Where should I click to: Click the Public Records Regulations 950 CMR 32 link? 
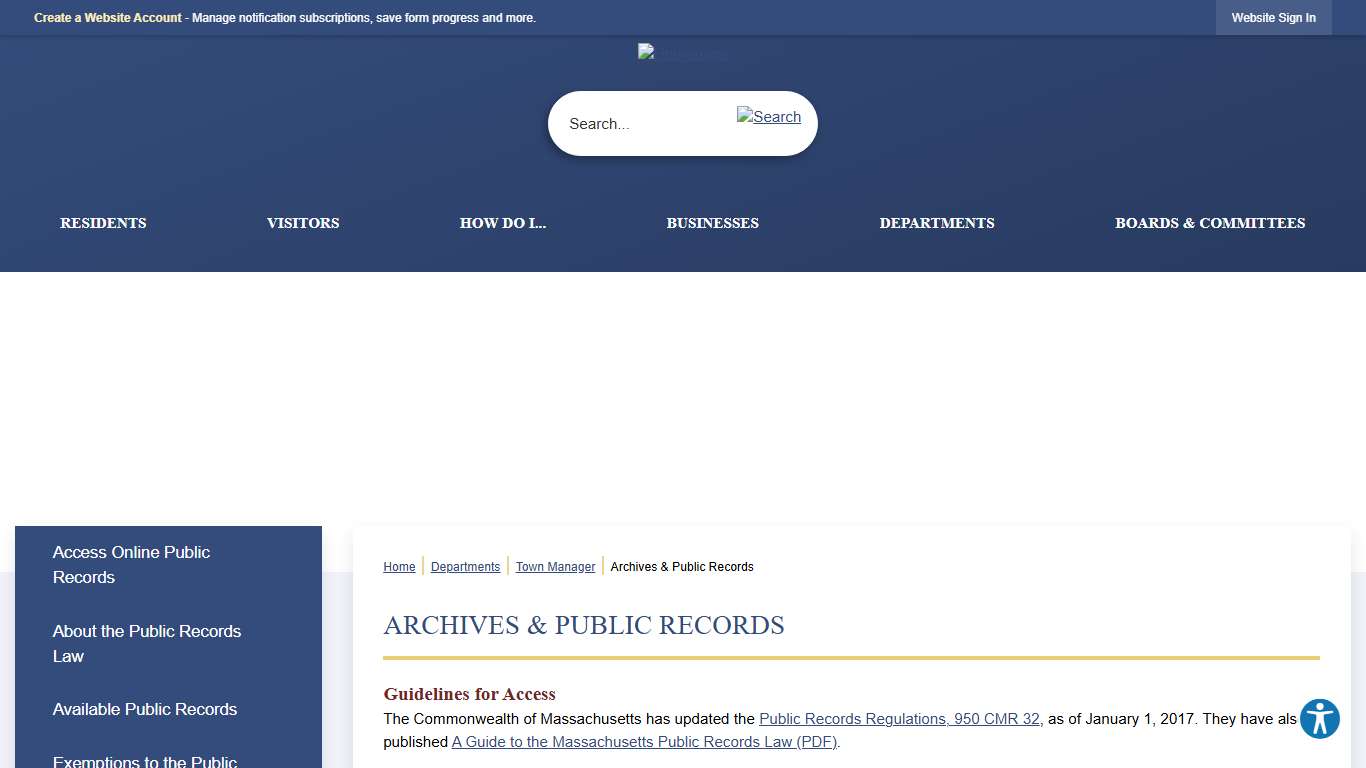(899, 718)
